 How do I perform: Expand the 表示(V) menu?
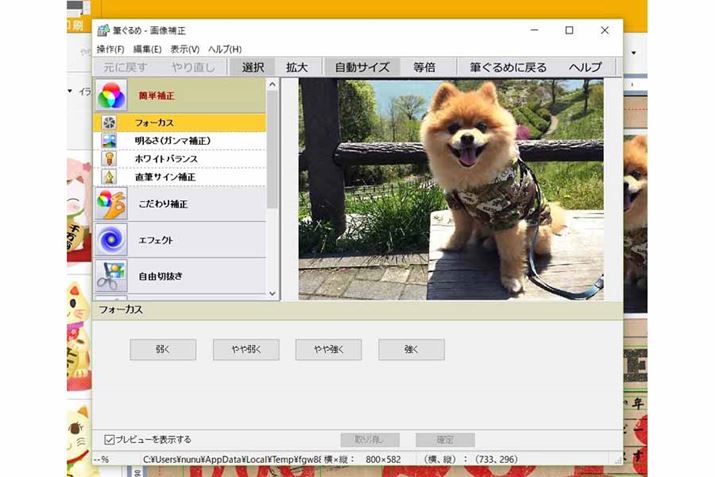click(x=184, y=49)
